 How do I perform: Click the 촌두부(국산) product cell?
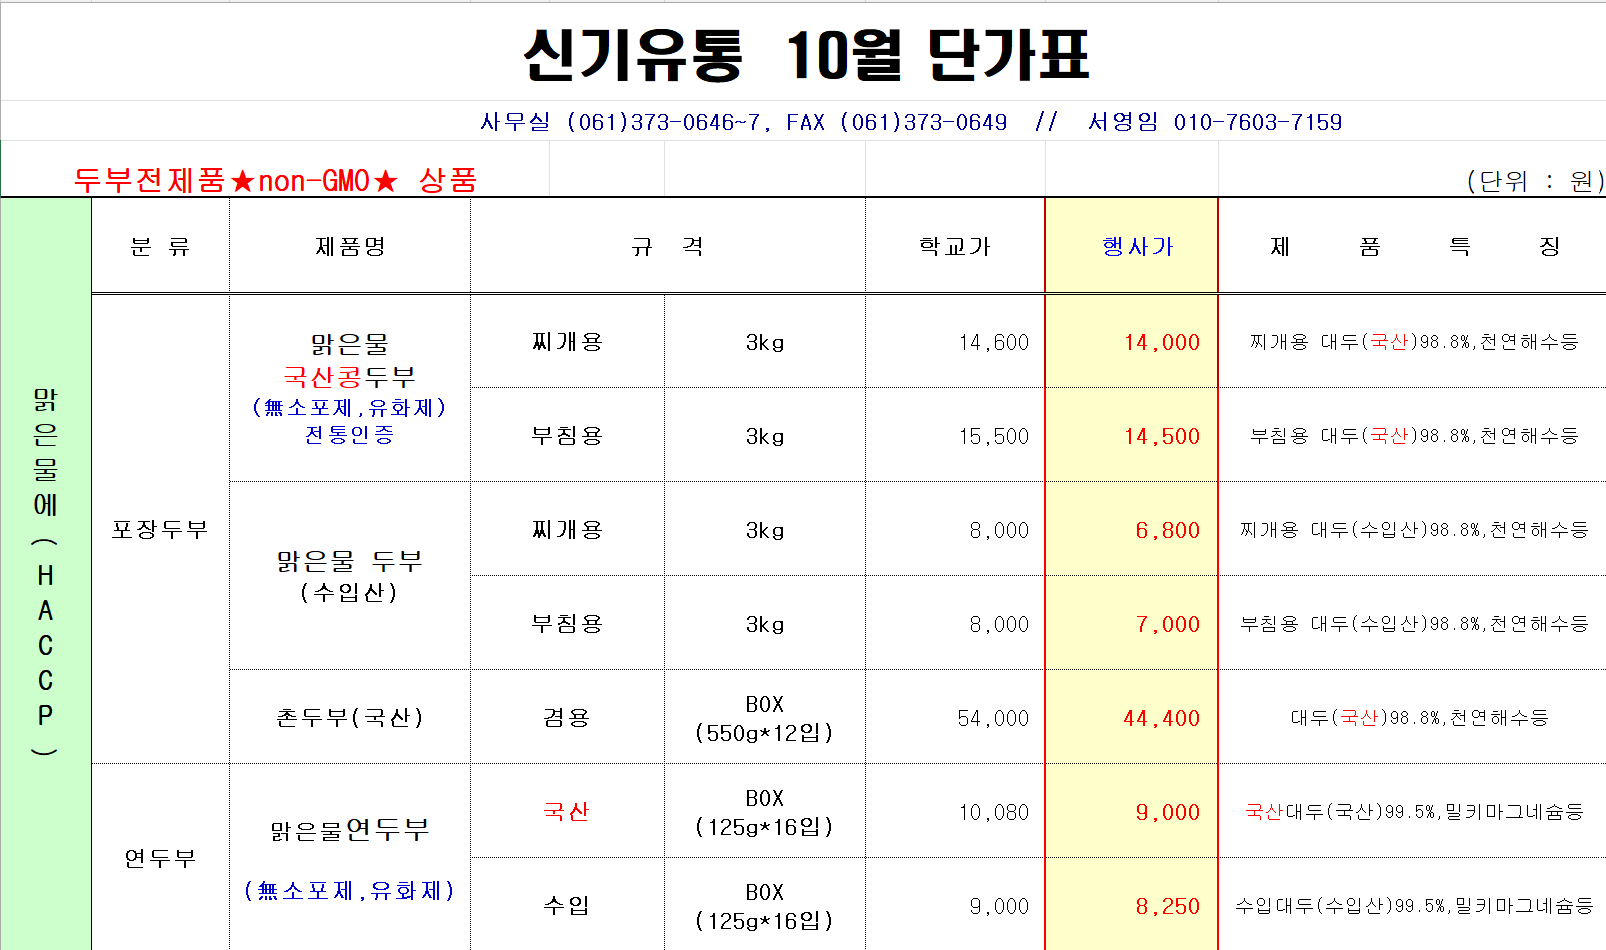350,717
